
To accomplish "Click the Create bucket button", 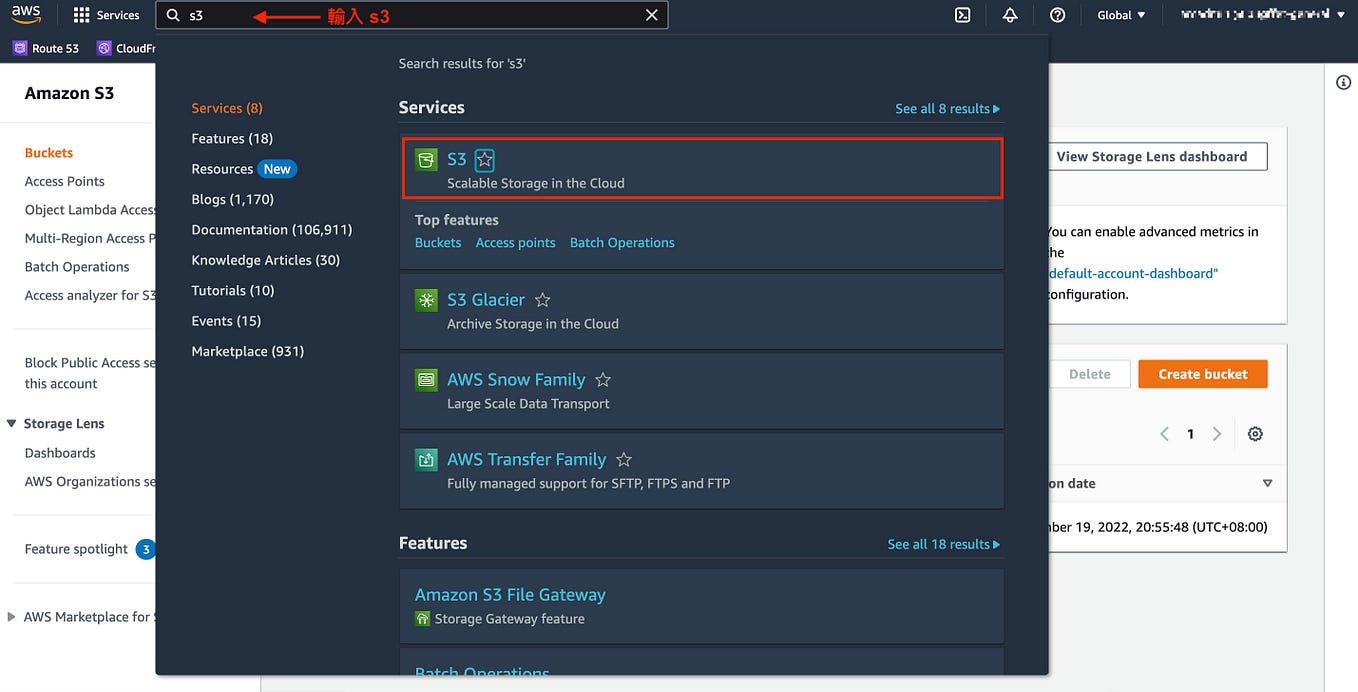I will pos(1202,373).
